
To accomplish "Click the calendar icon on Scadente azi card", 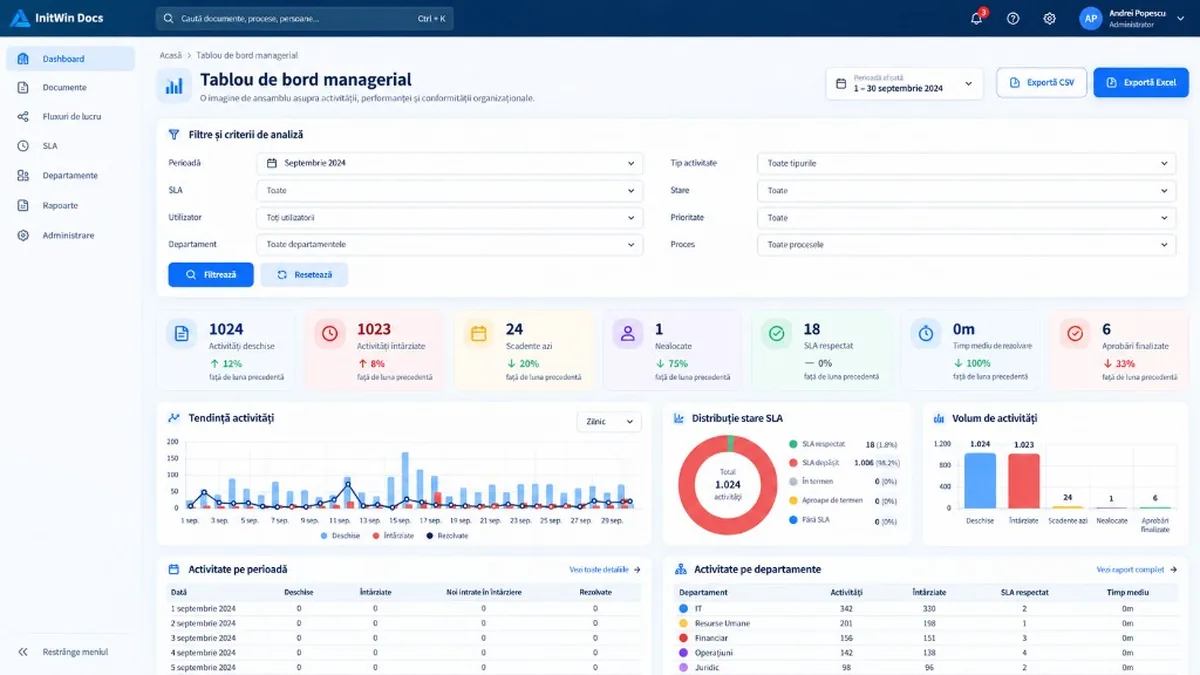I will pyautogui.click(x=479, y=334).
